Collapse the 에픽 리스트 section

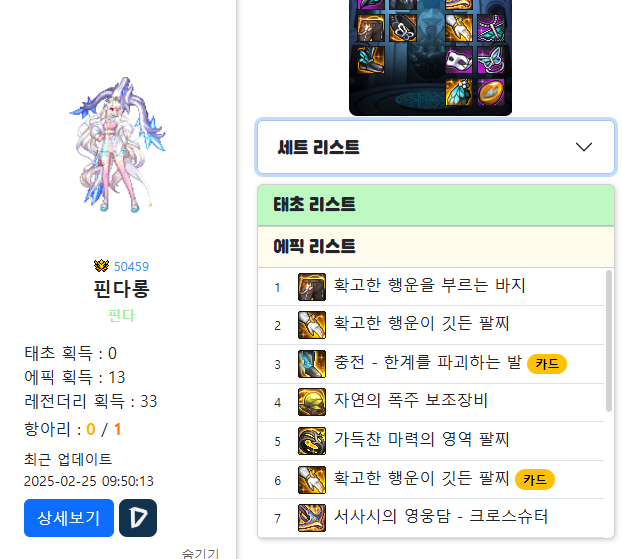pyautogui.click(x=436, y=247)
